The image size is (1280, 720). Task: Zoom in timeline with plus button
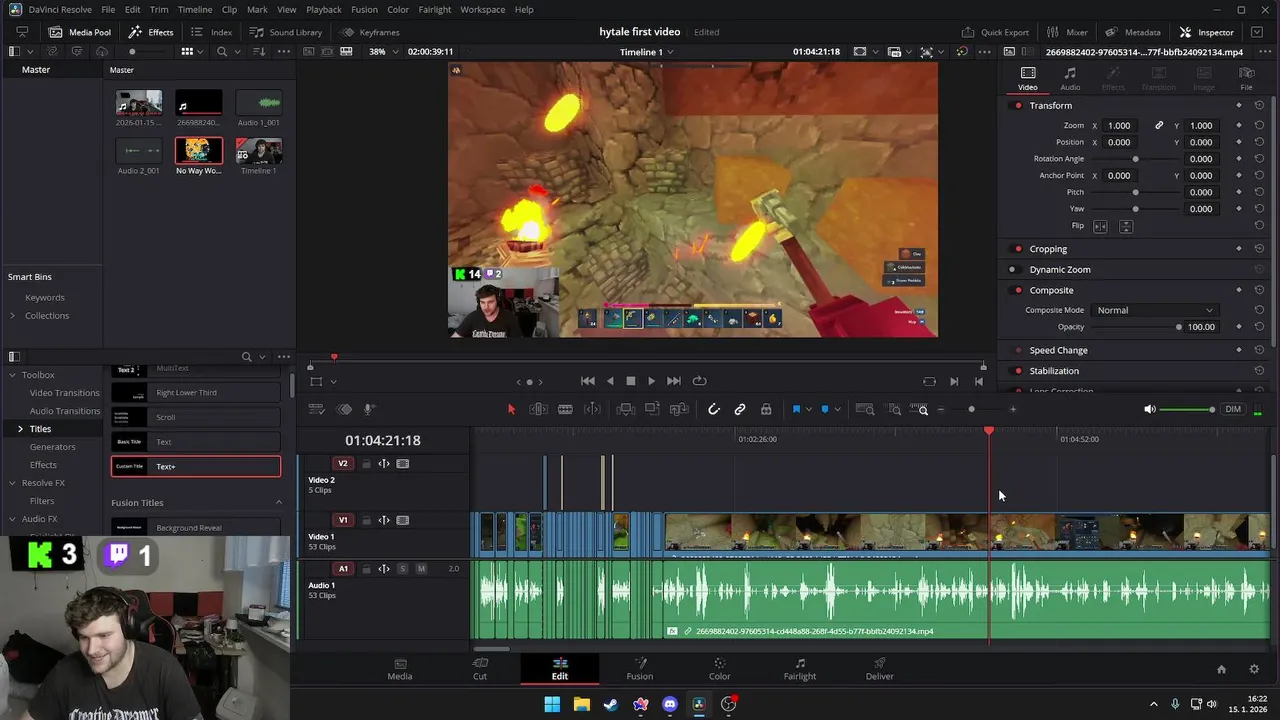pyautogui.click(x=1012, y=409)
